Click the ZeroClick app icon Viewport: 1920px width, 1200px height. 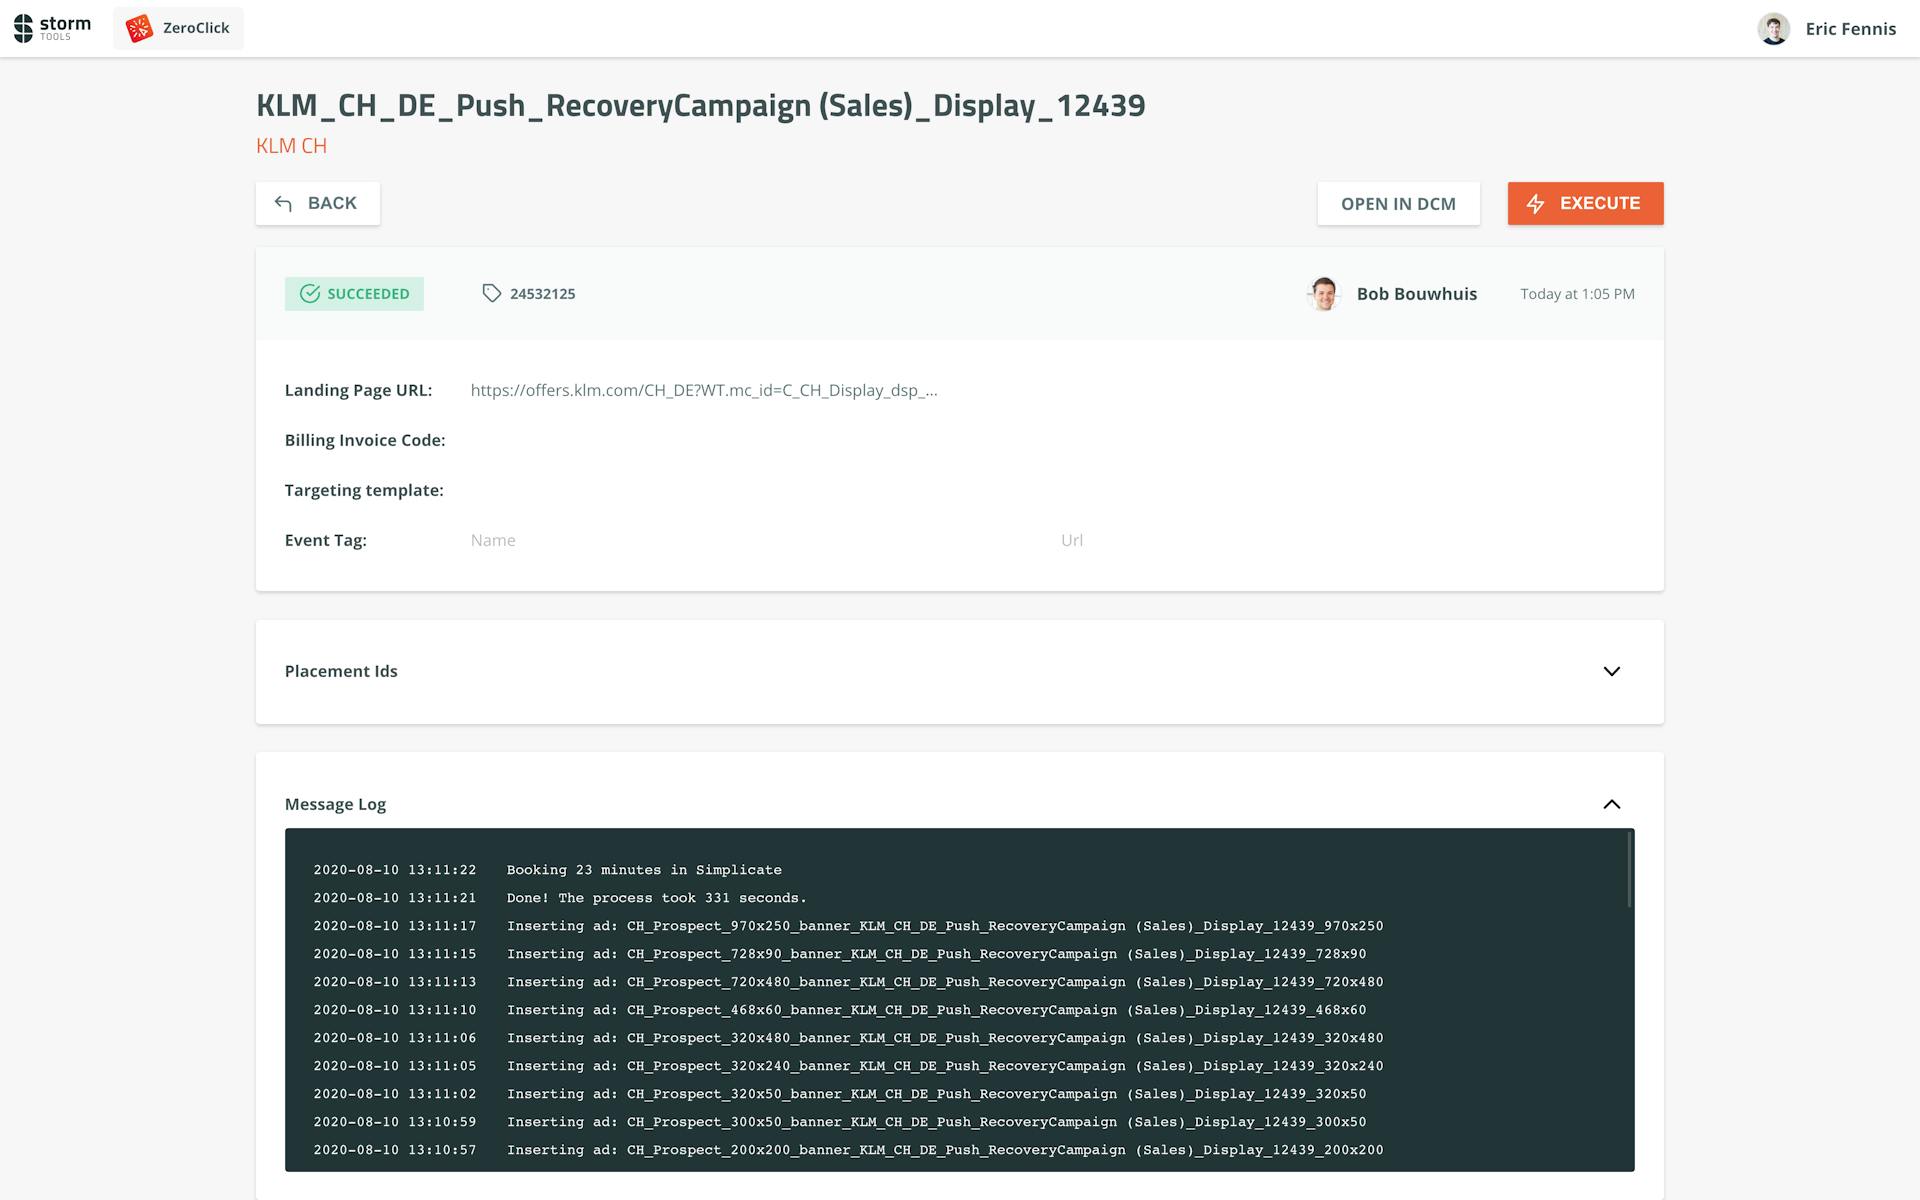point(139,28)
